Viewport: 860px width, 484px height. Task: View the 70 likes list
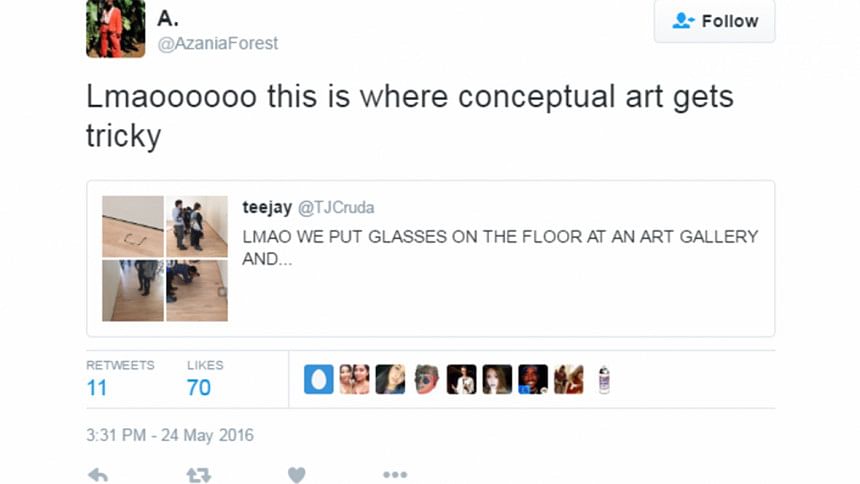coord(199,387)
